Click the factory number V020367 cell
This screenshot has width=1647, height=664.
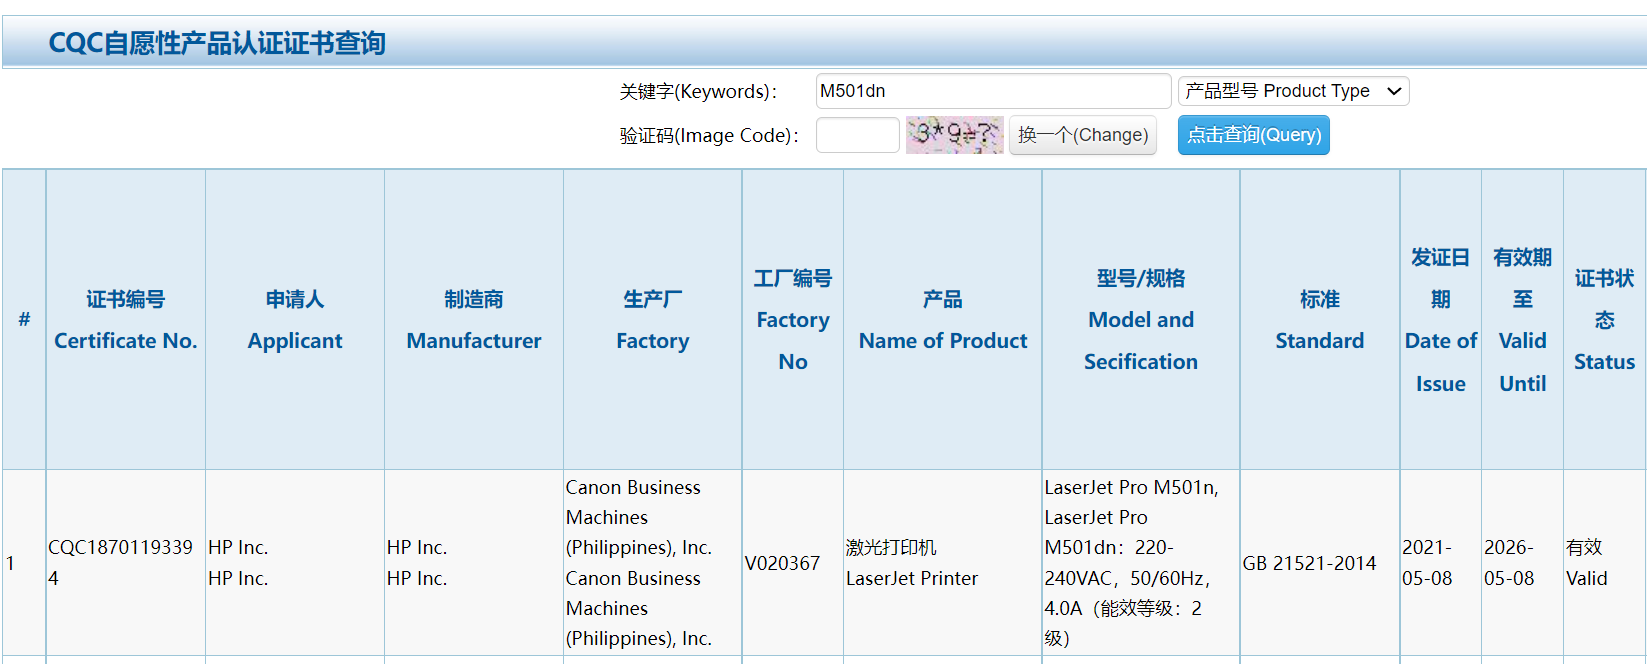(x=782, y=563)
